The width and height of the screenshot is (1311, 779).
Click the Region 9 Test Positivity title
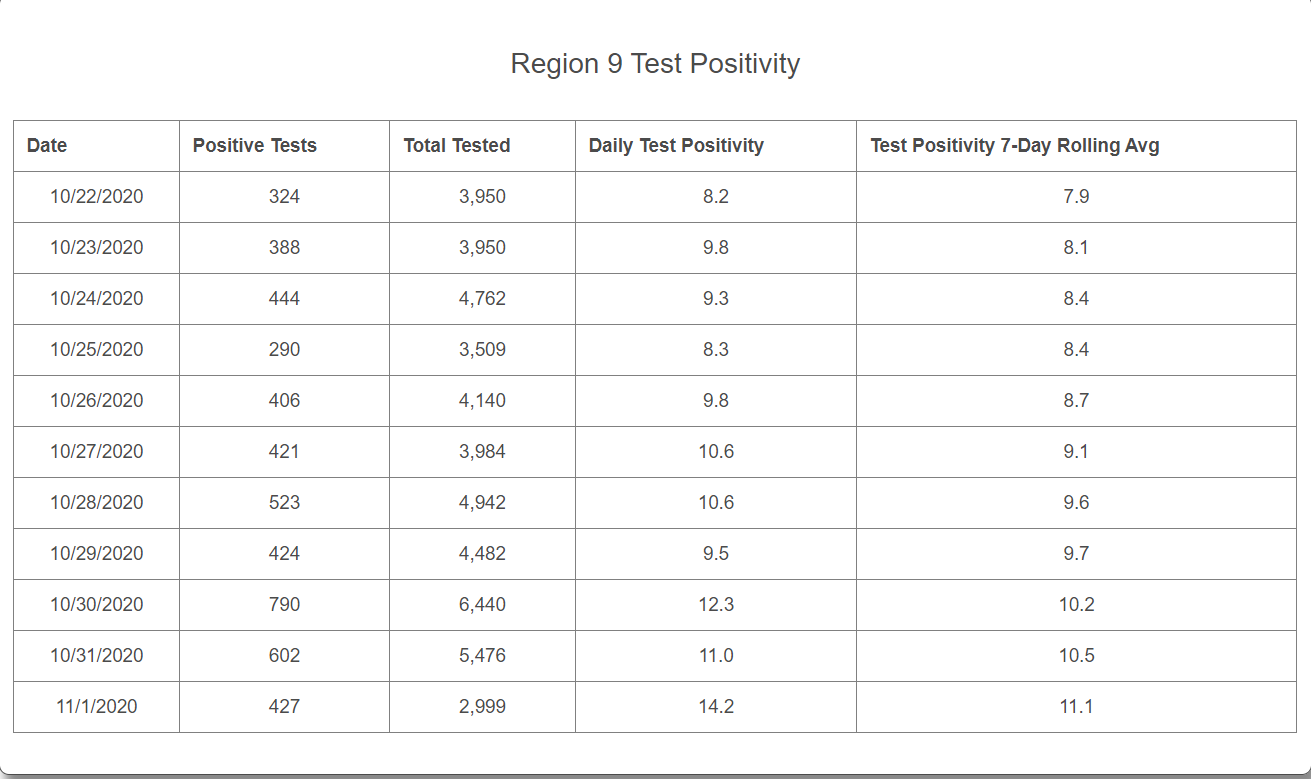655,64
